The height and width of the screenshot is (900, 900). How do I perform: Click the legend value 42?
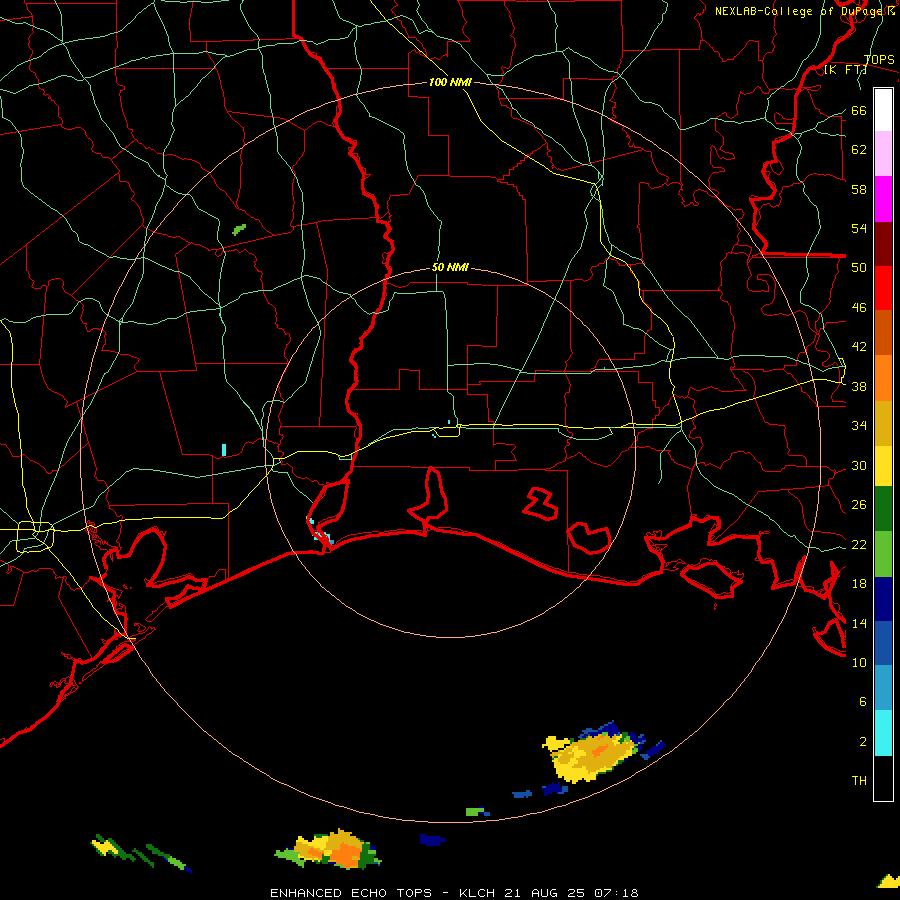tap(859, 347)
